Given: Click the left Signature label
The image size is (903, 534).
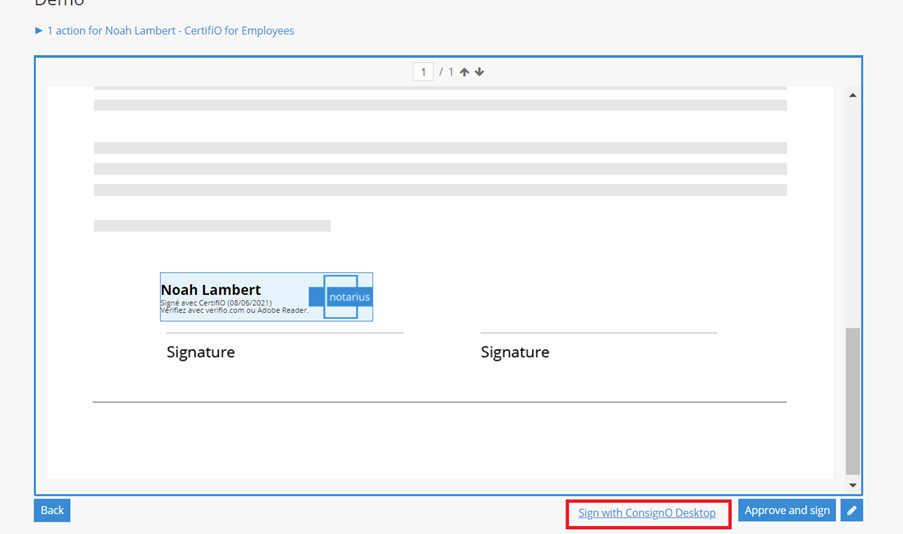Looking at the screenshot, I should tap(201, 352).
